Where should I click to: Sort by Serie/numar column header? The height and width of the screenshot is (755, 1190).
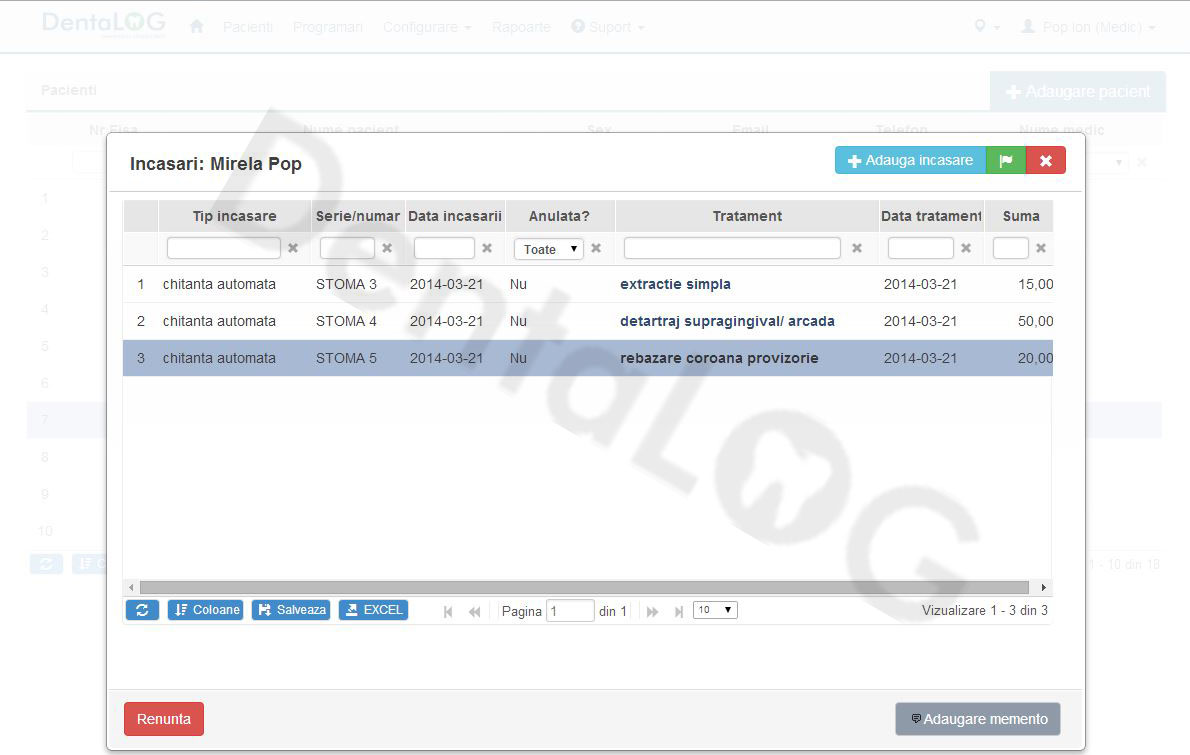click(x=357, y=216)
